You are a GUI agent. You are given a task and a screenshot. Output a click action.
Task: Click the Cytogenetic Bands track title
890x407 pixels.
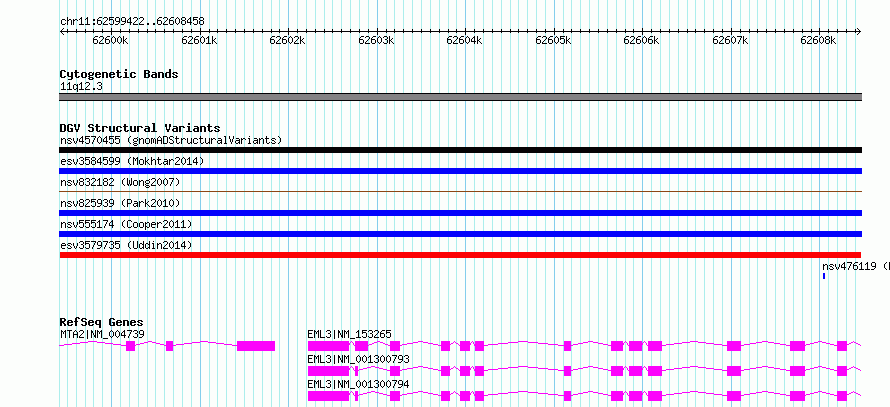click(x=119, y=74)
